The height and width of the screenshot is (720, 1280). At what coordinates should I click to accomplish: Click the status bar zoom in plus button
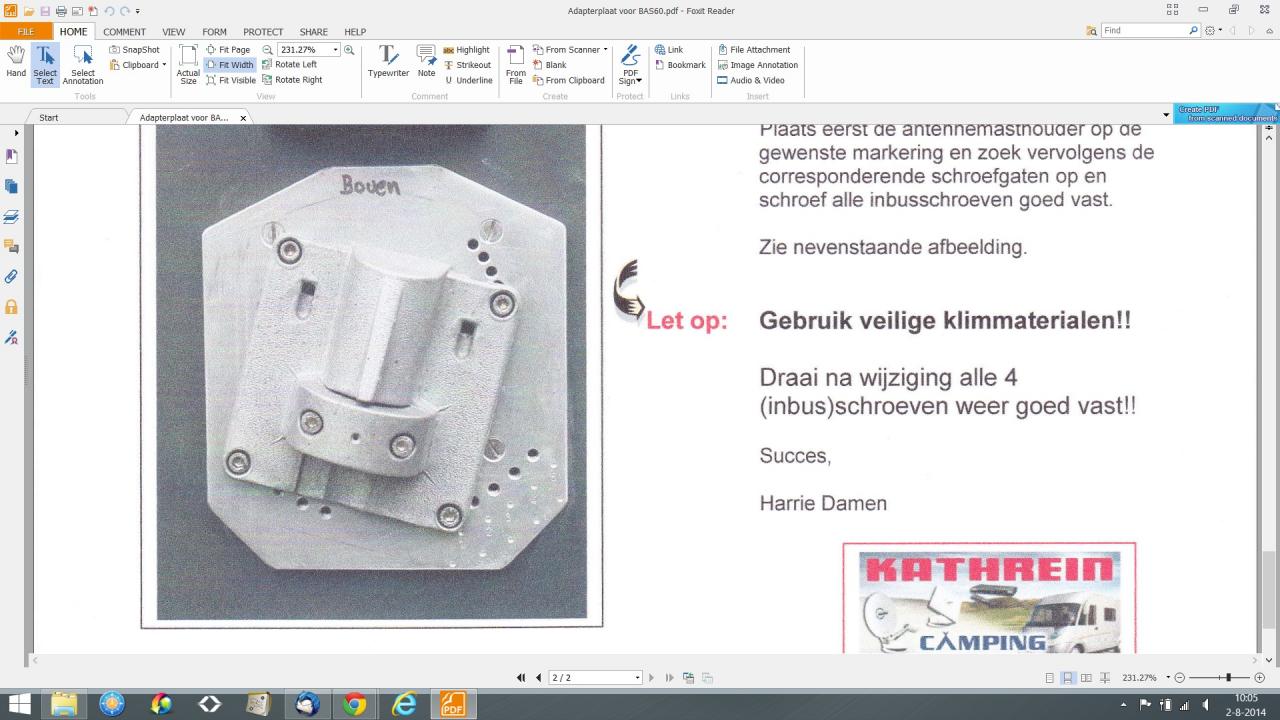point(1259,678)
